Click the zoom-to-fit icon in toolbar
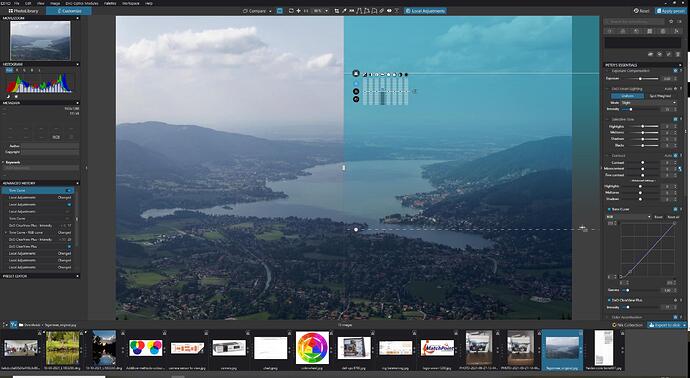690x378 pixels. coord(291,11)
